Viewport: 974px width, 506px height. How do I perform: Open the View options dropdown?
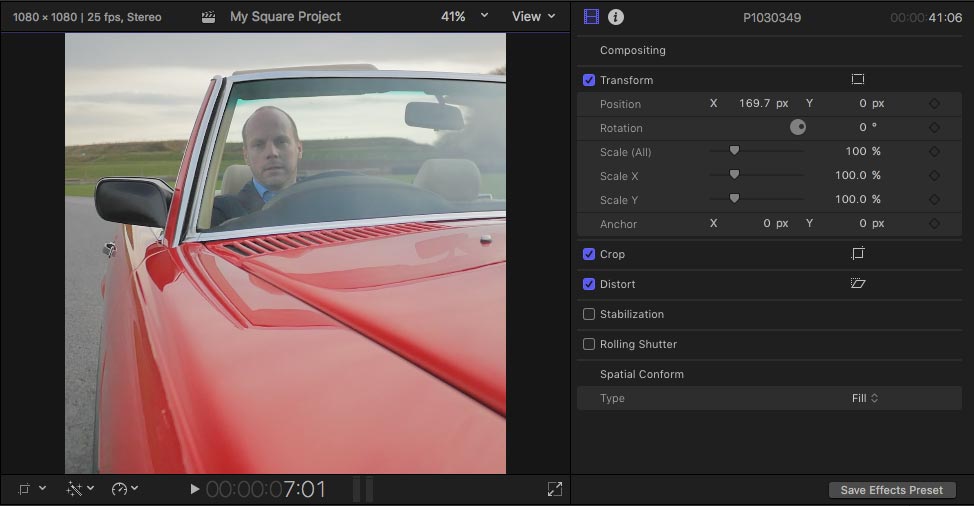[x=533, y=17]
